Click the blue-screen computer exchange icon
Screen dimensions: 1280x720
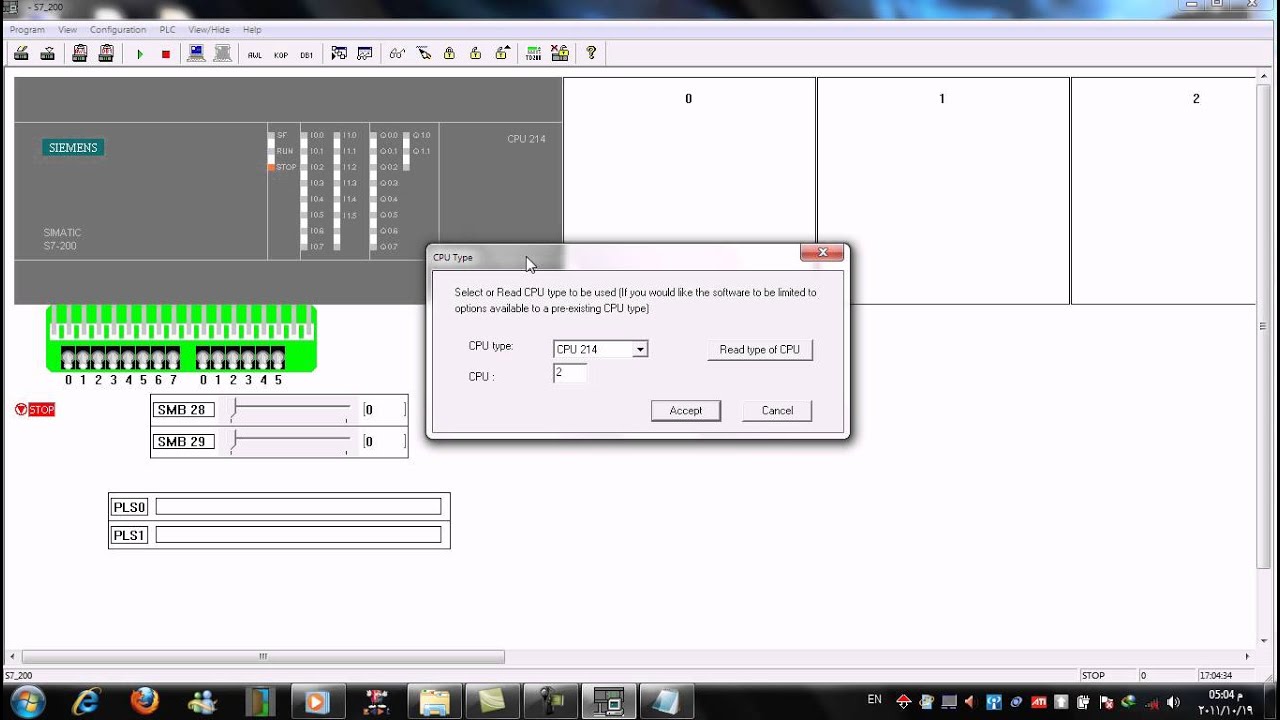point(197,53)
